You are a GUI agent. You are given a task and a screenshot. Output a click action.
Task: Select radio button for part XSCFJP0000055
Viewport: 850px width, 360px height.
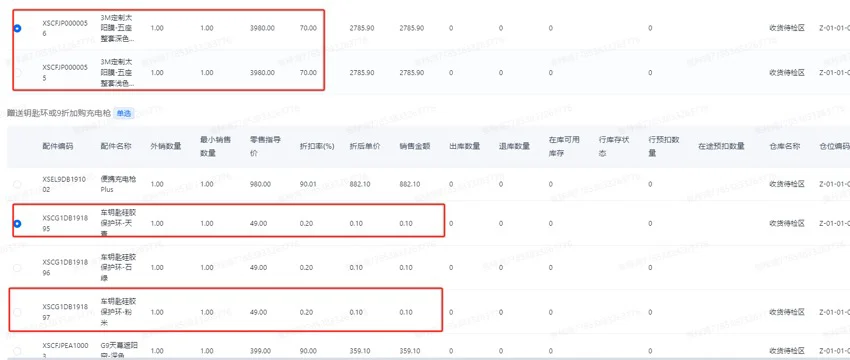[17, 72]
